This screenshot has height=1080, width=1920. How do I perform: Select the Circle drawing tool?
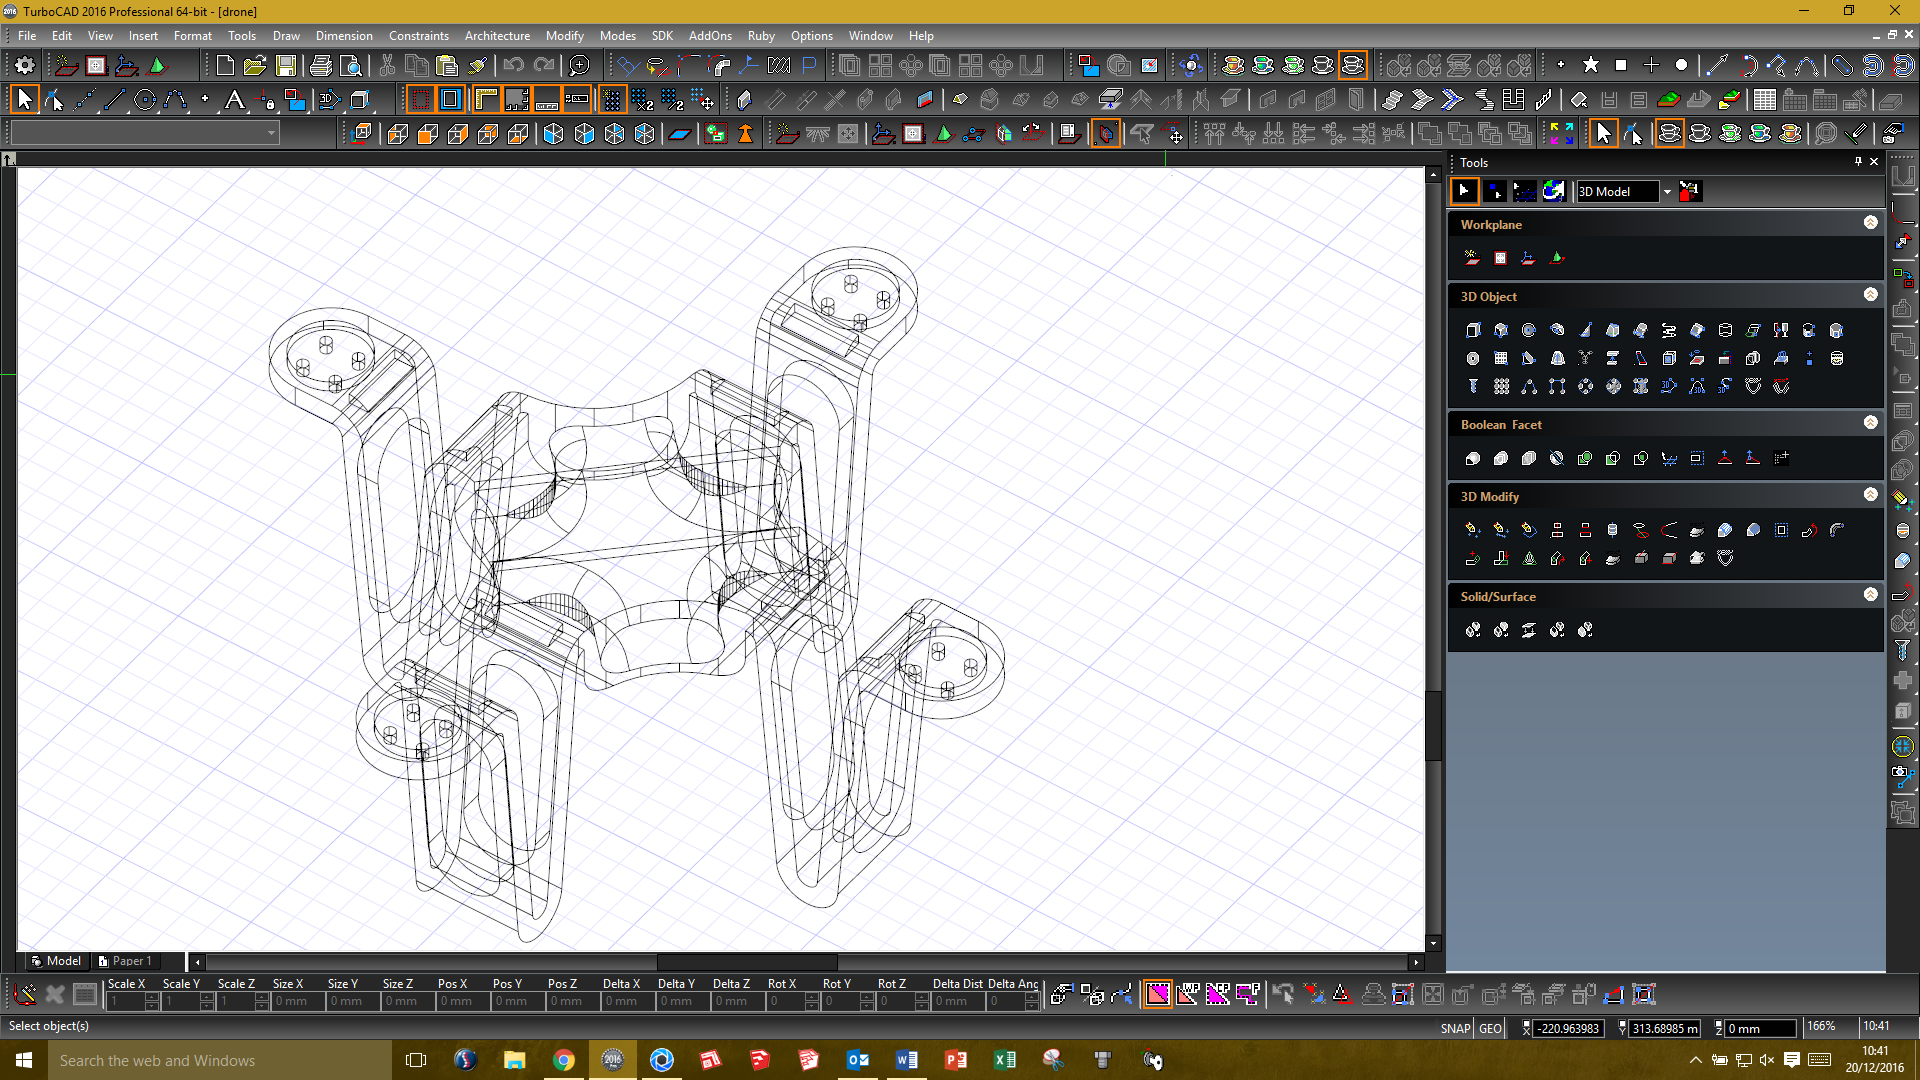(145, 100)
